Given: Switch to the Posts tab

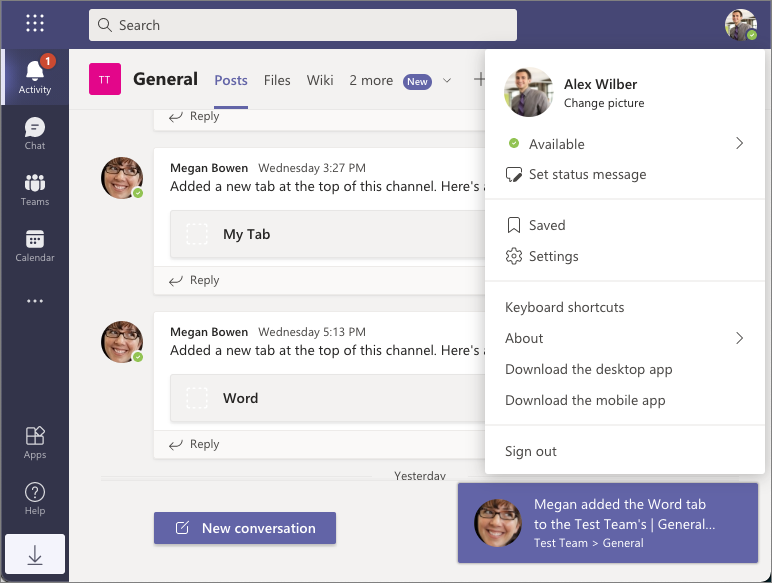Looking at the screenshot, I should tap(231, 80).
